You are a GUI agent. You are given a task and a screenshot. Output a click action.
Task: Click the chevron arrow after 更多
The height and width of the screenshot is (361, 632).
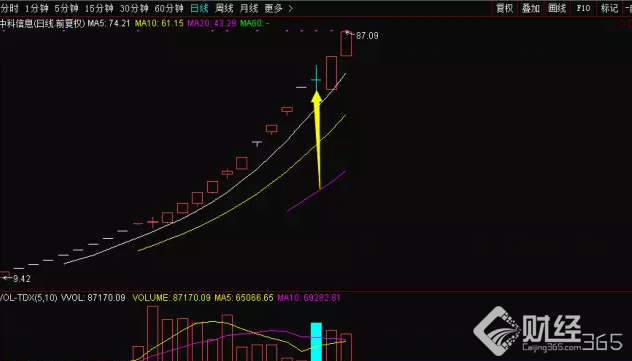(291, 8)
